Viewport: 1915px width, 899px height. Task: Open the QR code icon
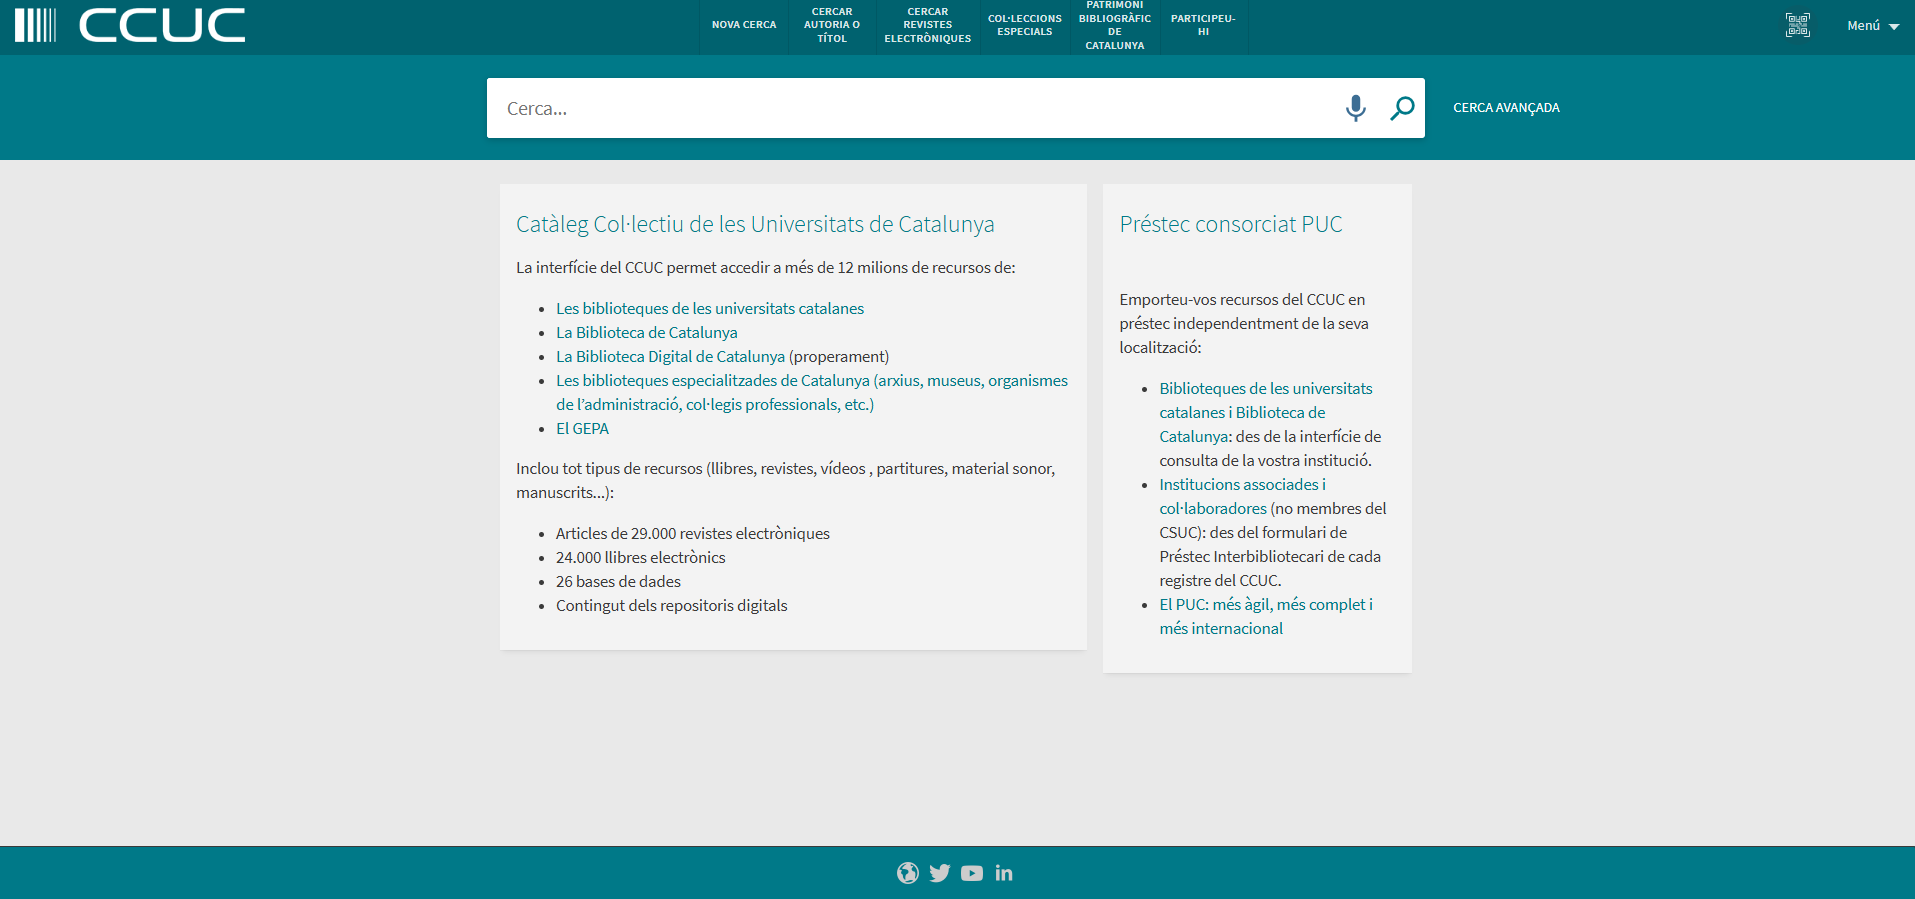tap(1797, 26)
